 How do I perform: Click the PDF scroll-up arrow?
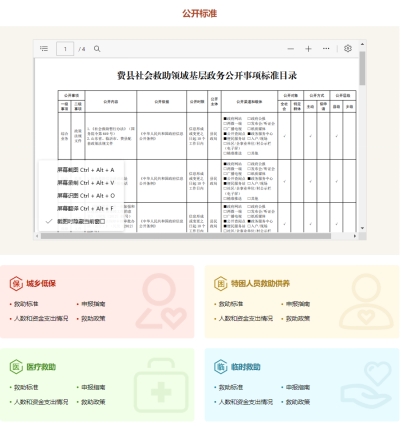coord(362,44)
